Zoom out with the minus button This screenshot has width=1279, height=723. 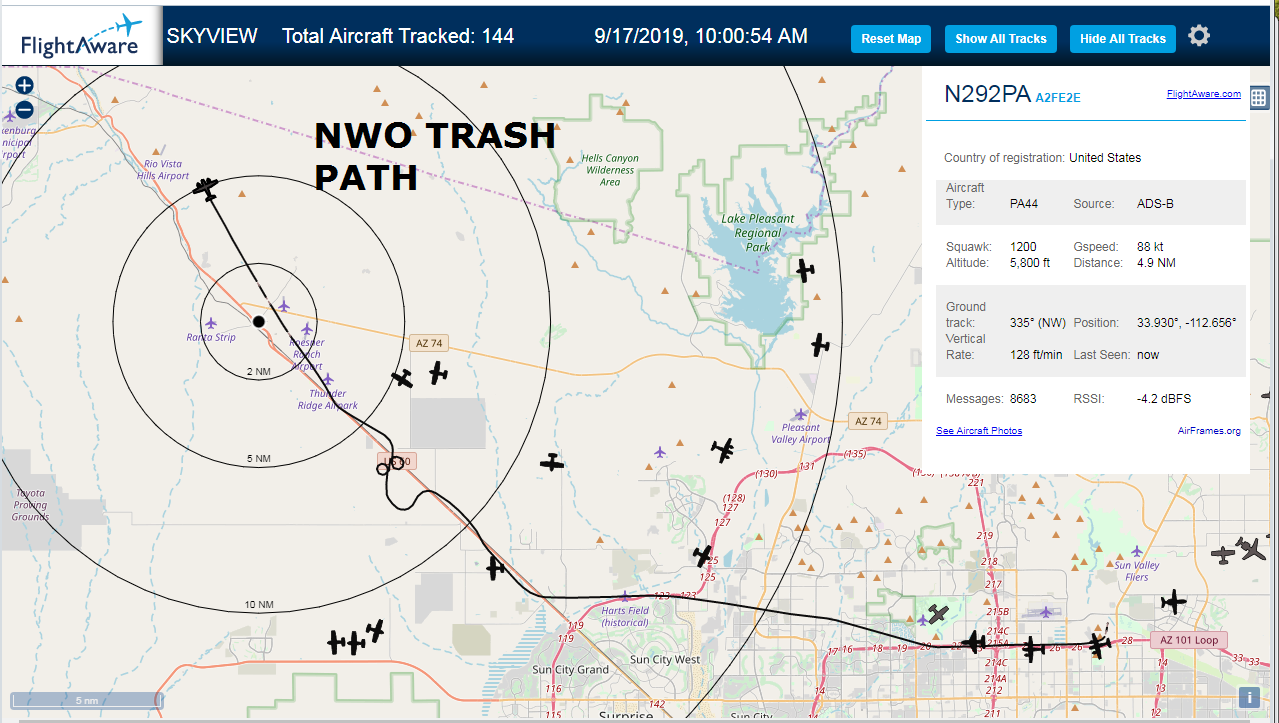pos(25,109)
